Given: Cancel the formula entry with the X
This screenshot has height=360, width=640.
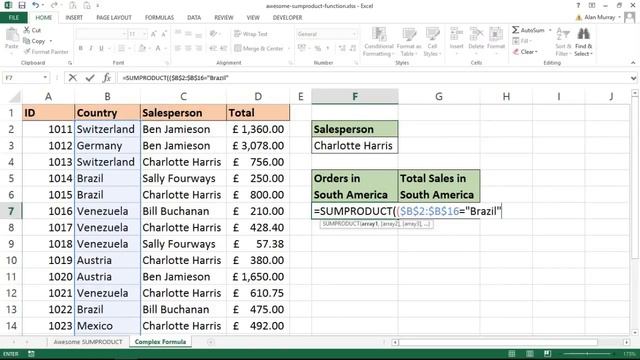Looking at the screenshot, I should [x=73, y=78].
